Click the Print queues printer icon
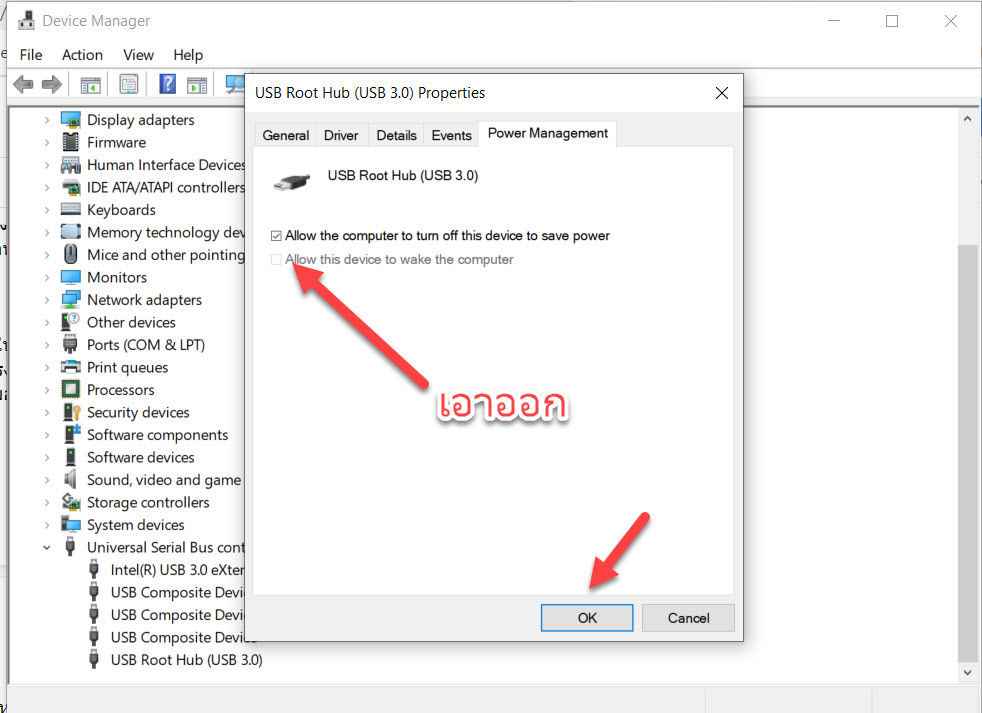 [71, 367]
